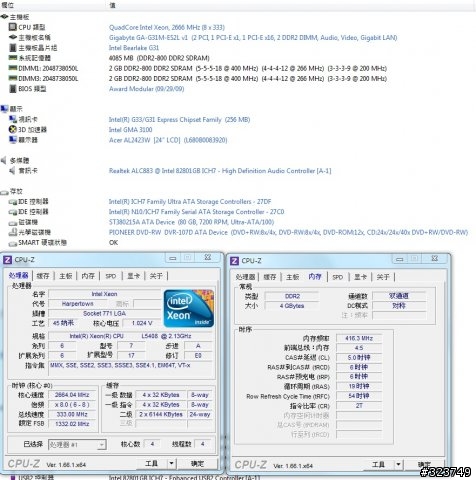
Task: Click 确定 button in CPU-Z processor window
Action: pos(197,463)
